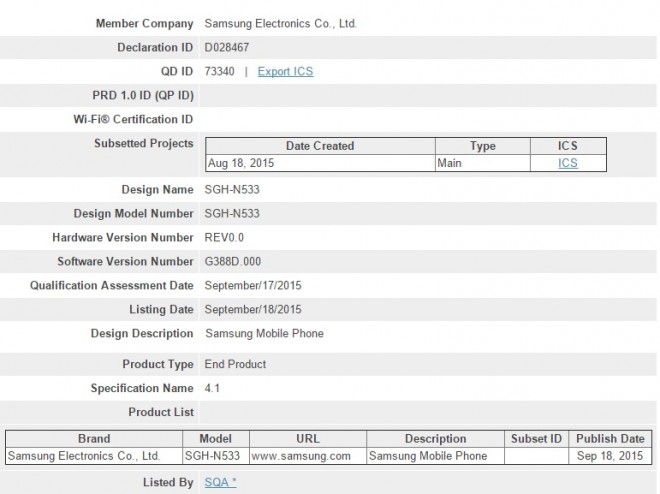Click the hardware version REV0.0 value

click(x=224, y=237)
